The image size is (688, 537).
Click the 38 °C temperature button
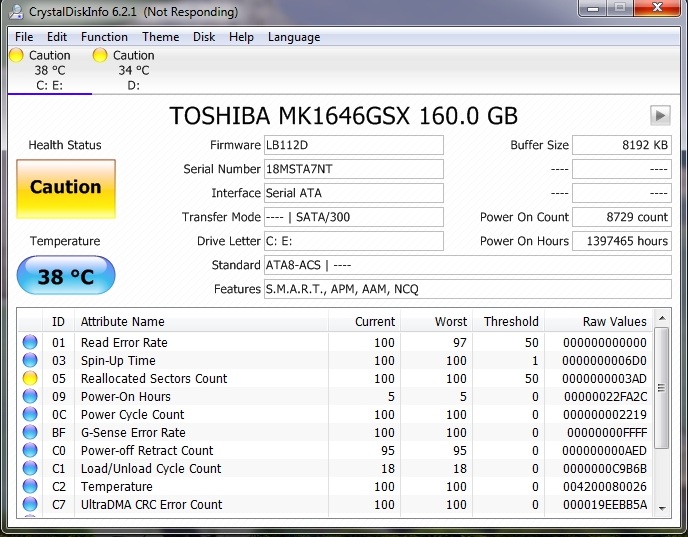pyautogui.click(x=66, y=276)
